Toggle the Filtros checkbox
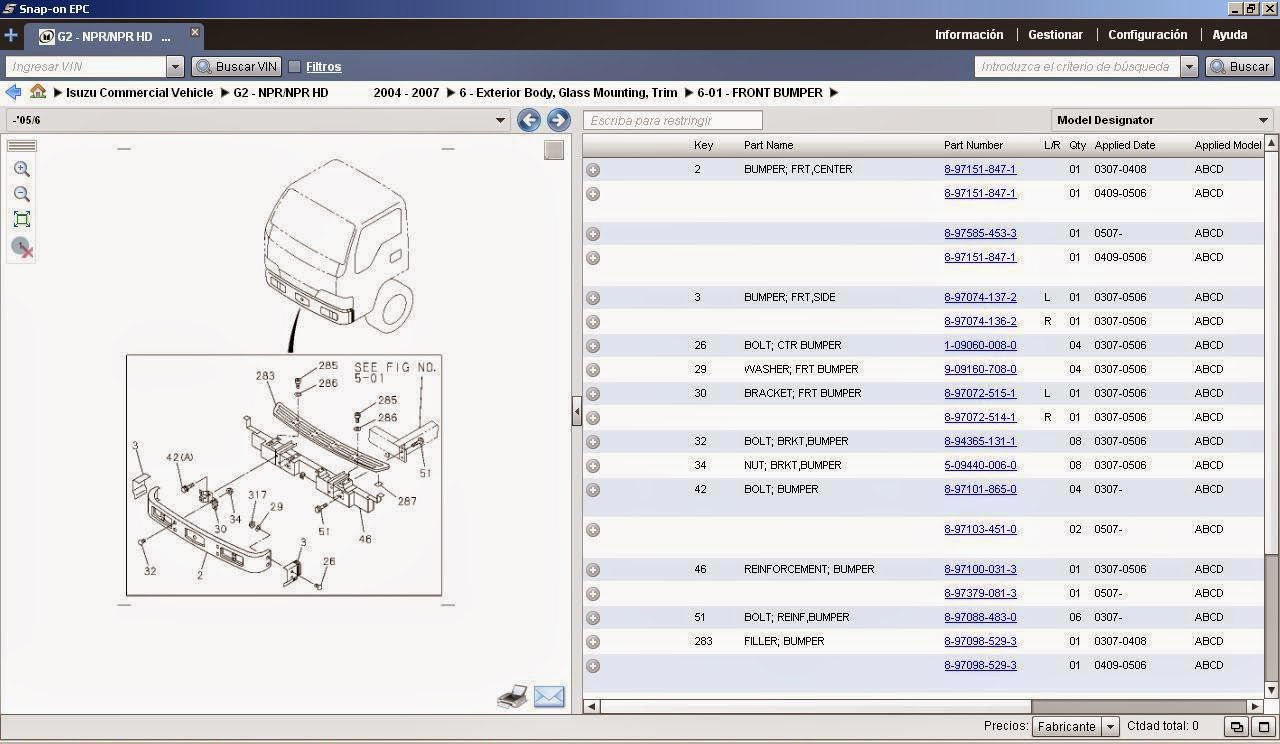The height and width of the screenshot is (744, 1280). (294, 67)
